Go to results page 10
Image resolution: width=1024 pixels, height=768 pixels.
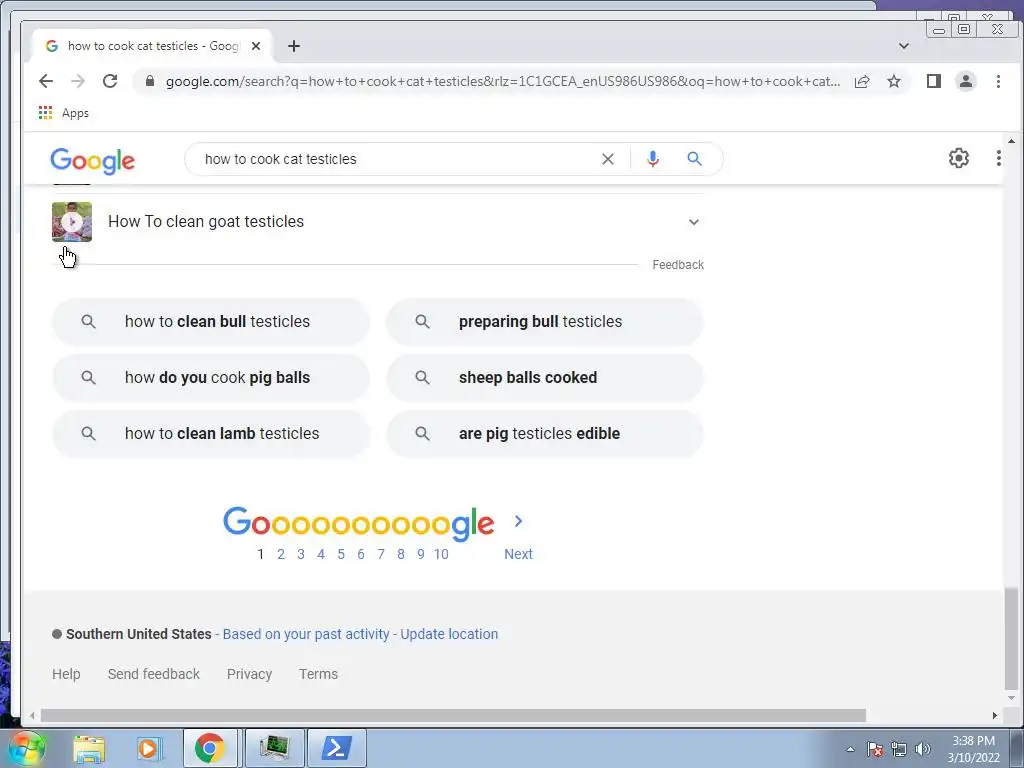[441, 554]
